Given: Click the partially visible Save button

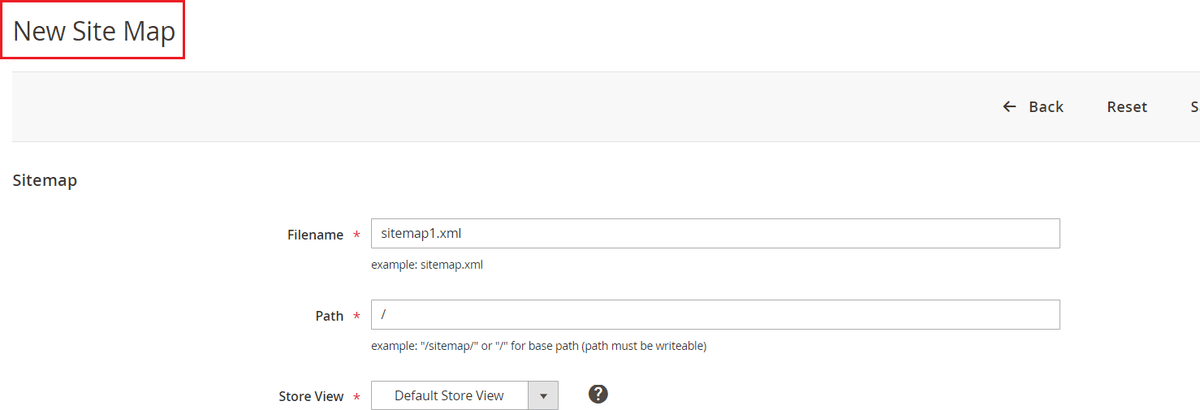Looking at the screenshot, I should pyautogui.click(x=1194, y=107).
